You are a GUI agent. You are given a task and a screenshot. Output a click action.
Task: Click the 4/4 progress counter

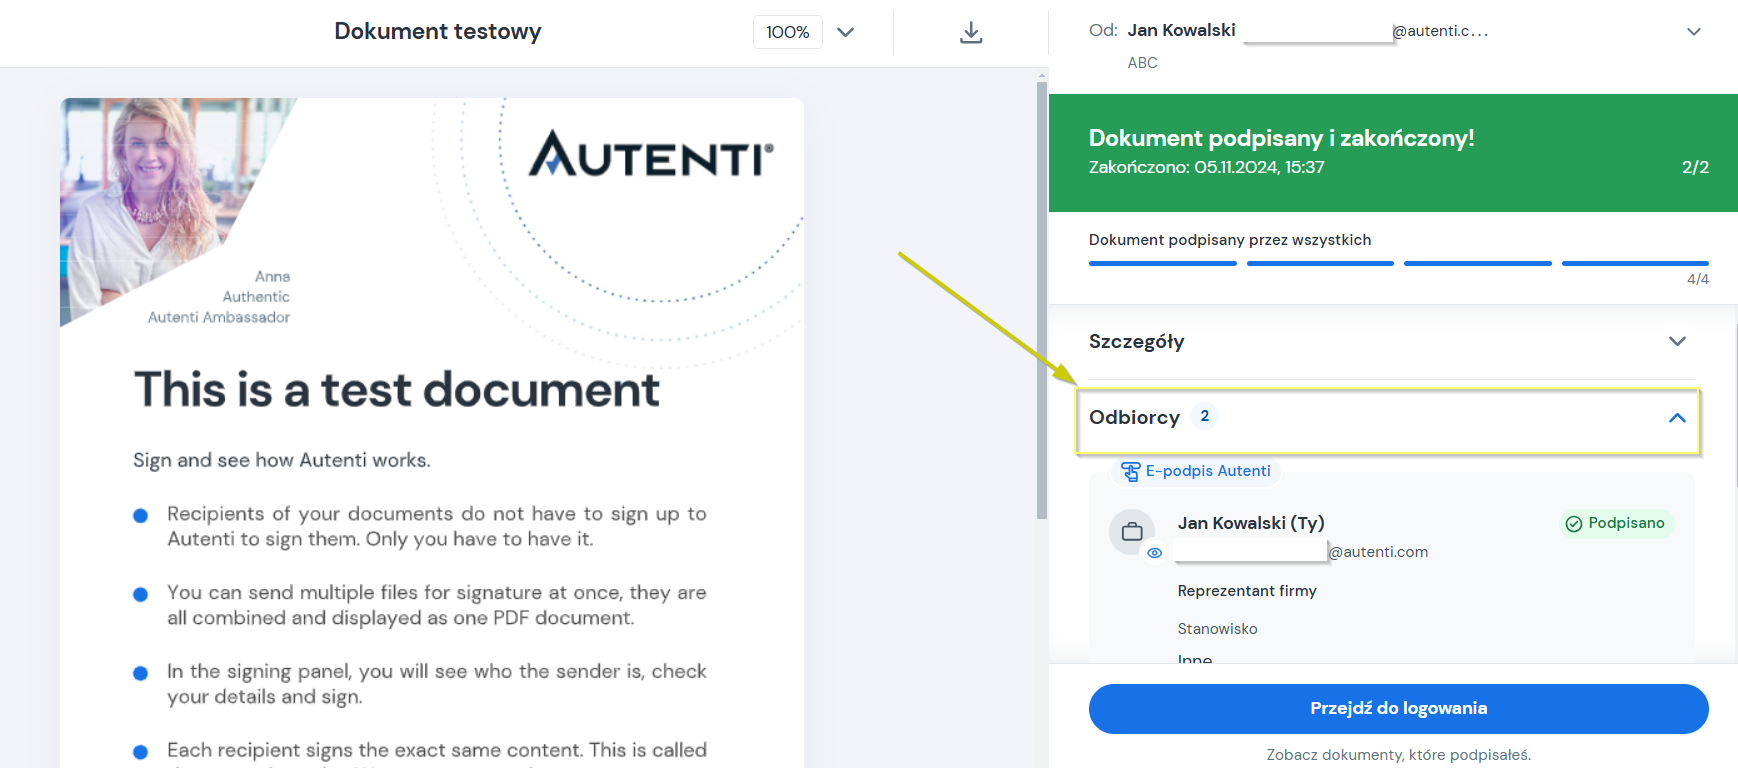(x=1697, y=279)
